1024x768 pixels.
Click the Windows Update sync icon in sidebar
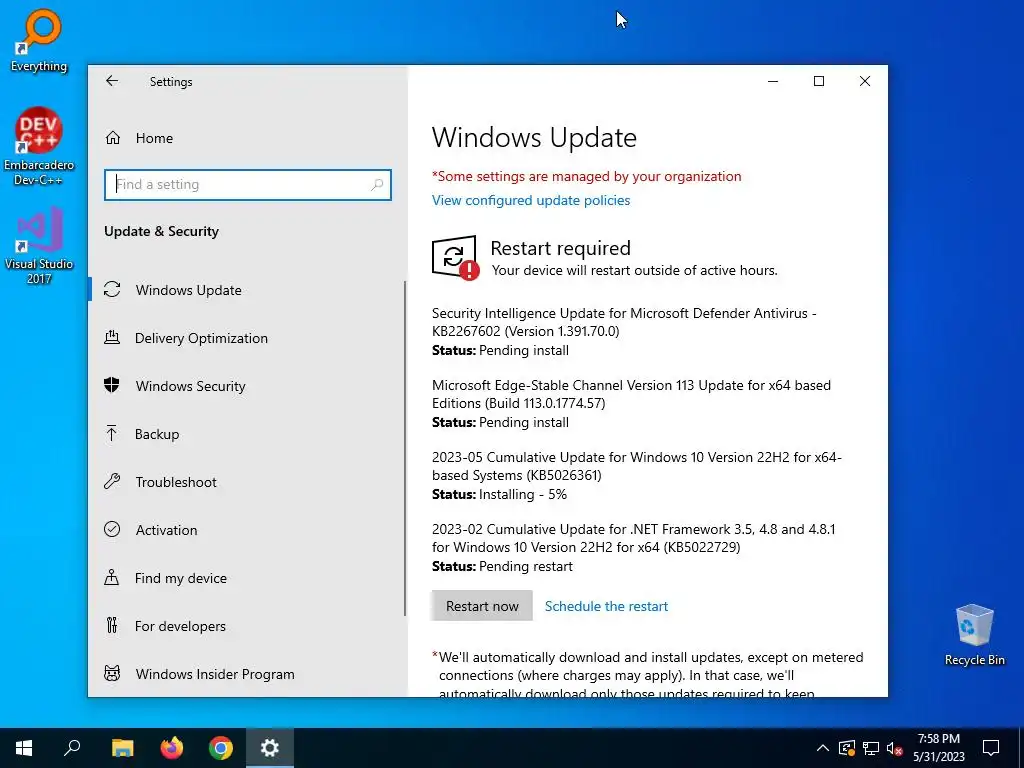[112, 289]
